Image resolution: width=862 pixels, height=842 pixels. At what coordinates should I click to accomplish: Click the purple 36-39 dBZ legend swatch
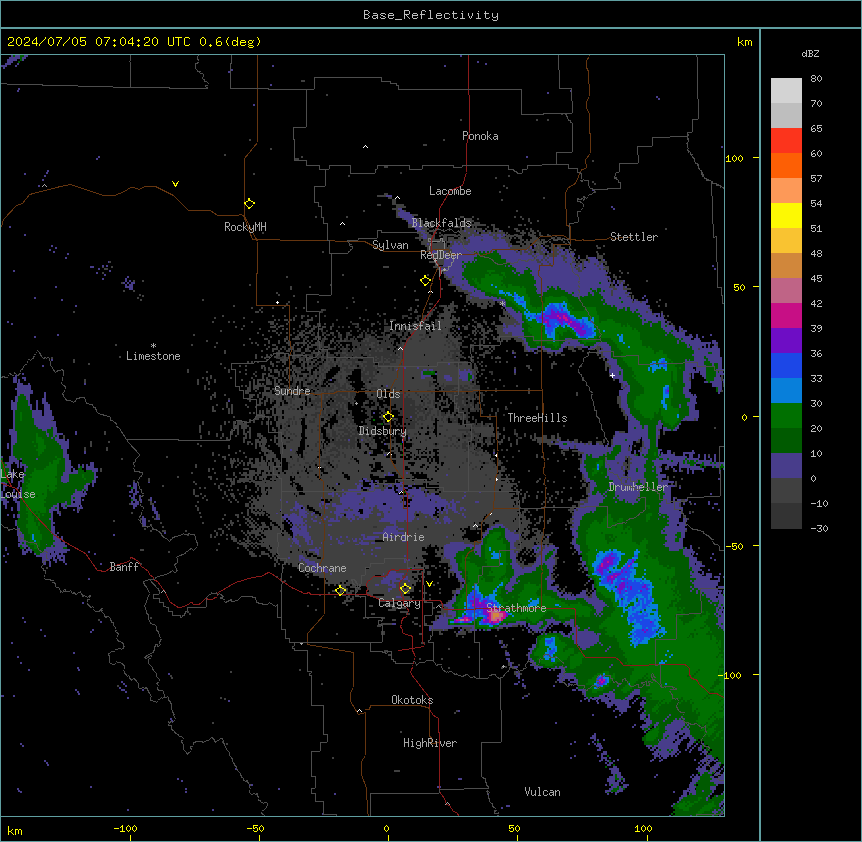[x=786, y=341]
